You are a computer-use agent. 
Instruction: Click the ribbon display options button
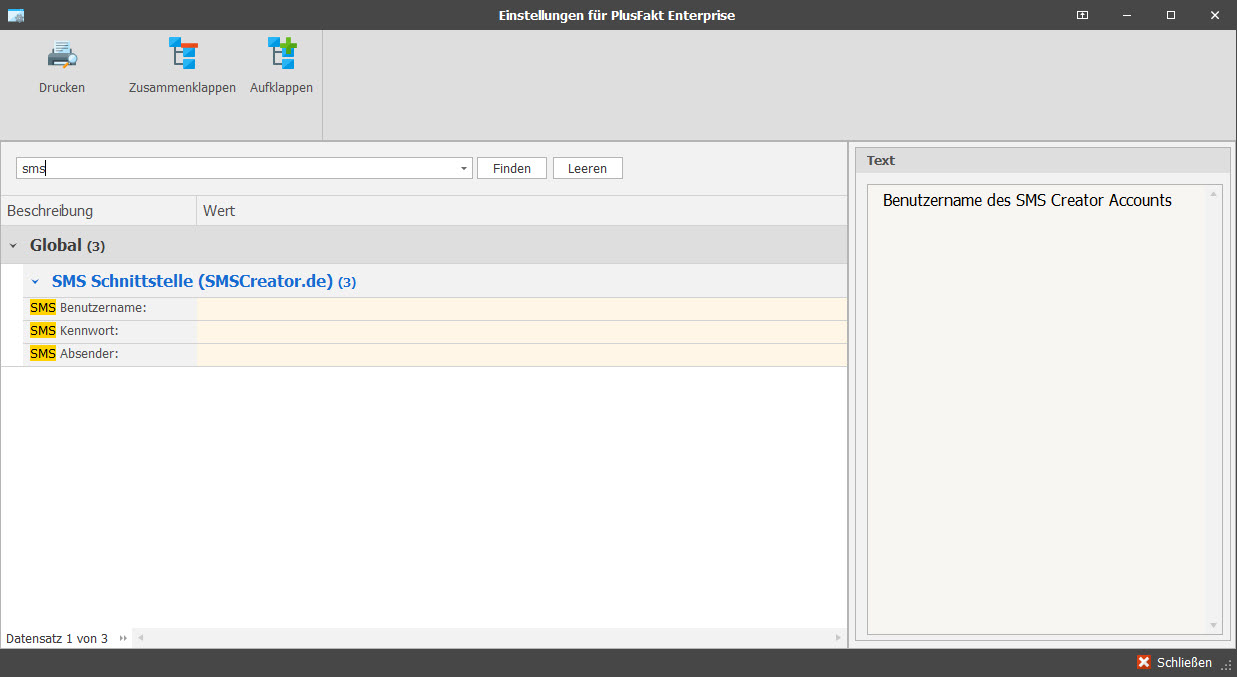point(1082,15)
